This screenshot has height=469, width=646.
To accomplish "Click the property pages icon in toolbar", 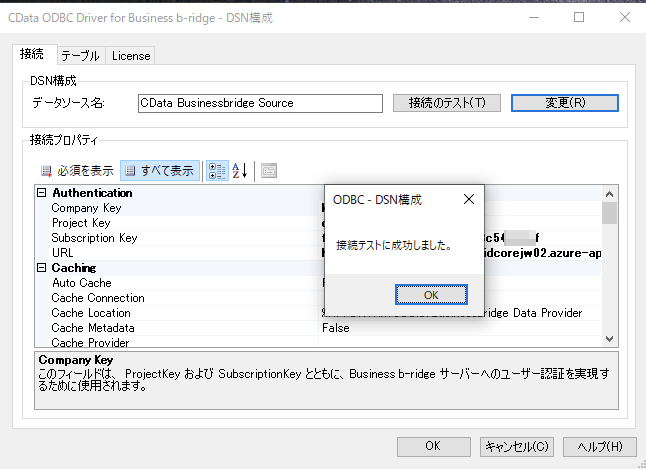I will 269,171.
